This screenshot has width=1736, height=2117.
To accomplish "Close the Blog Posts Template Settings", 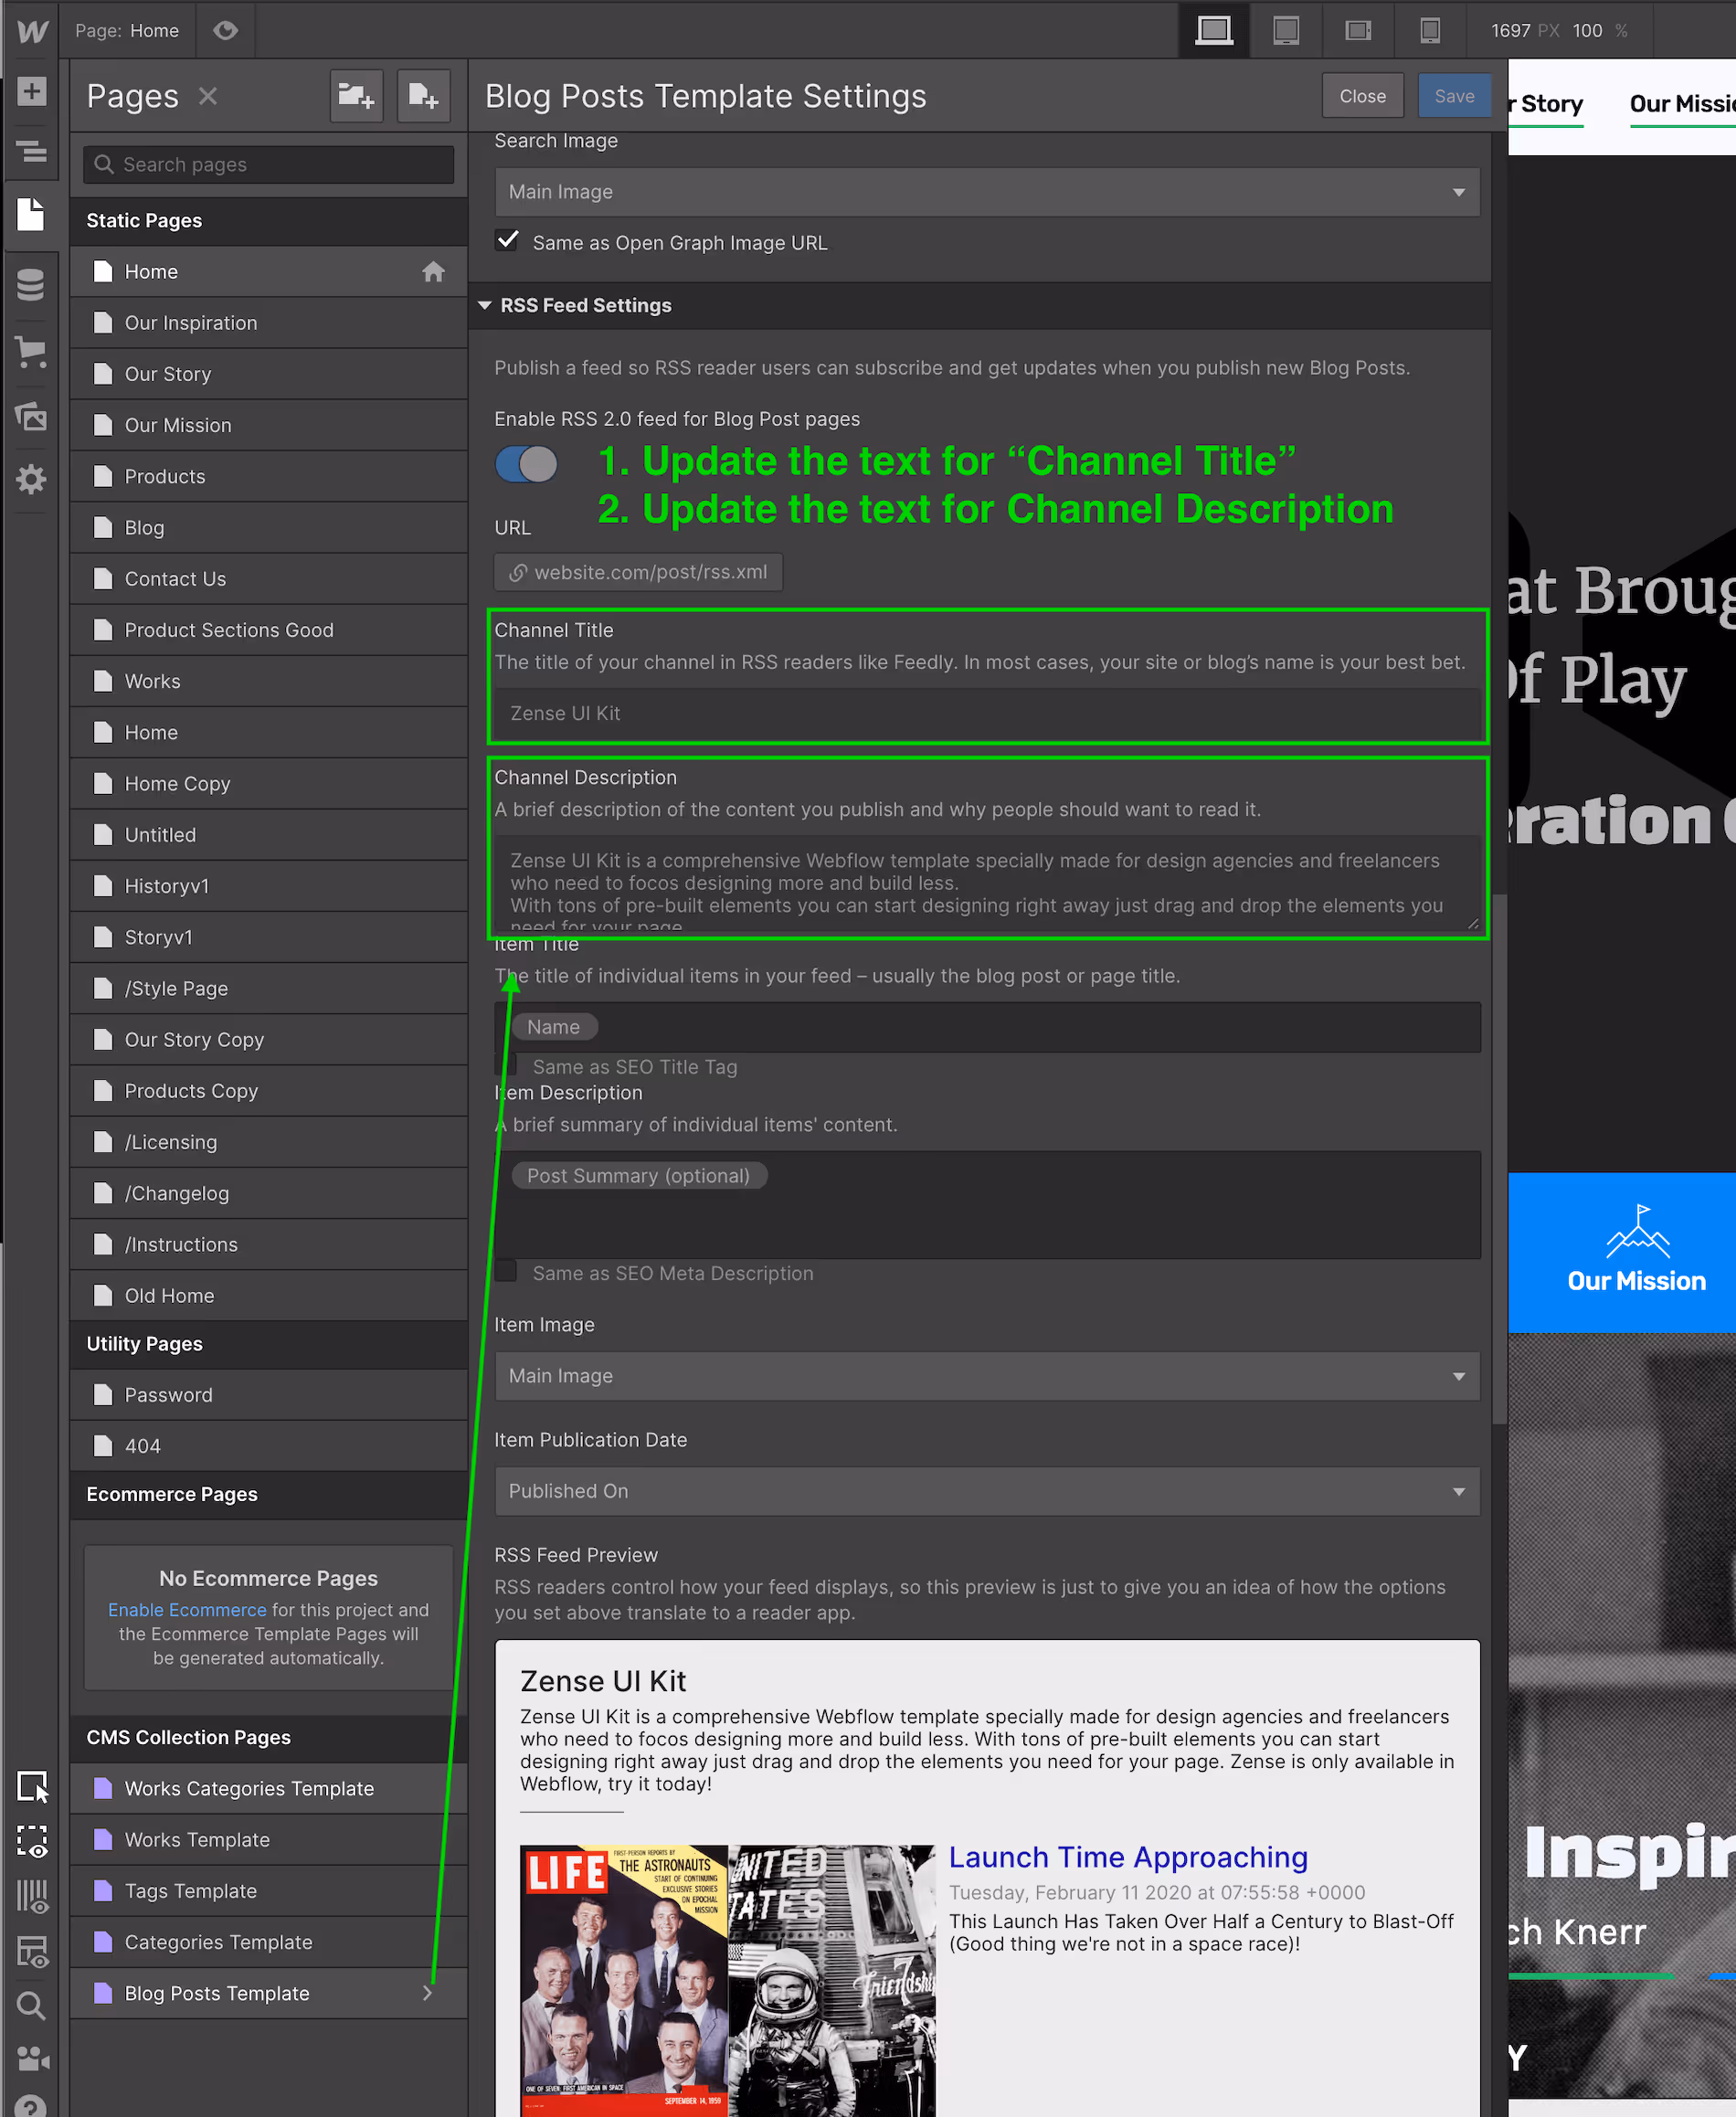I will point(1363,95).
